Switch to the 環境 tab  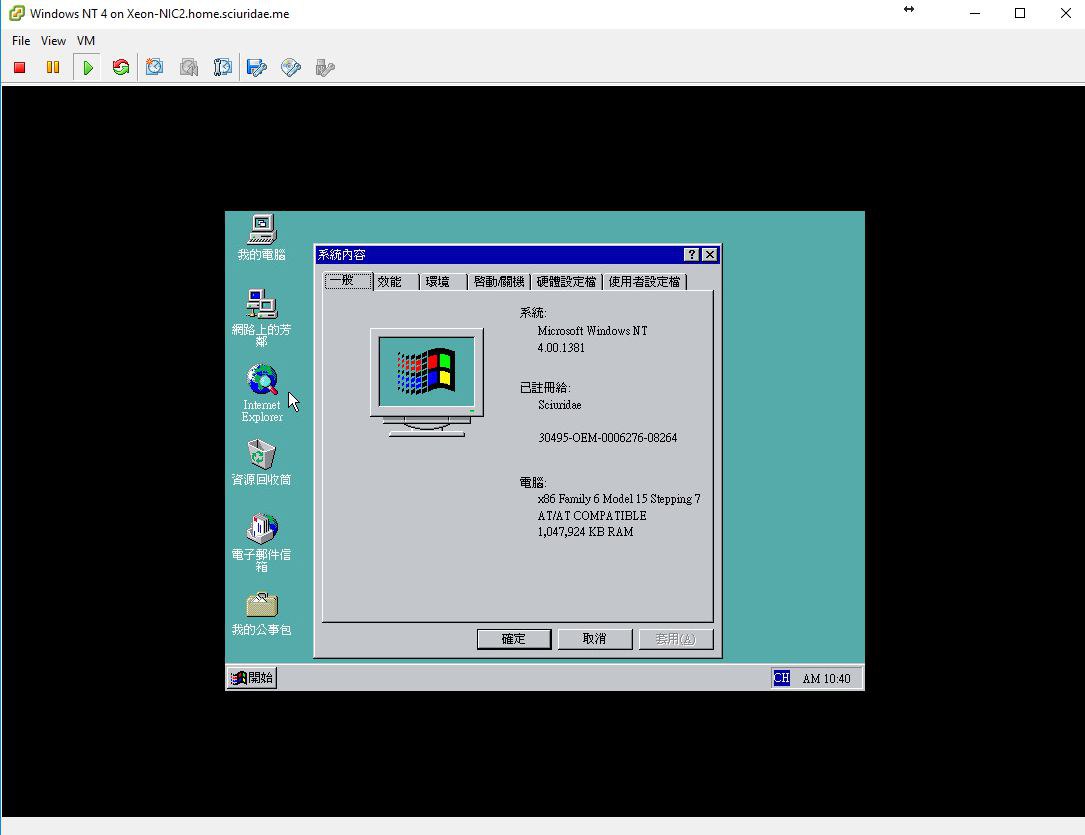click(443, 282)
